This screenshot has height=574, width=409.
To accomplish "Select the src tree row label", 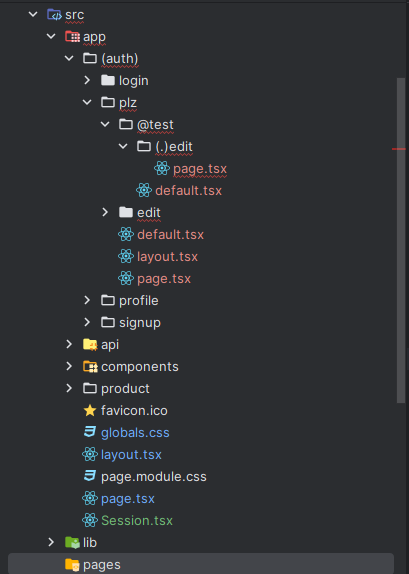I will 75,15.
